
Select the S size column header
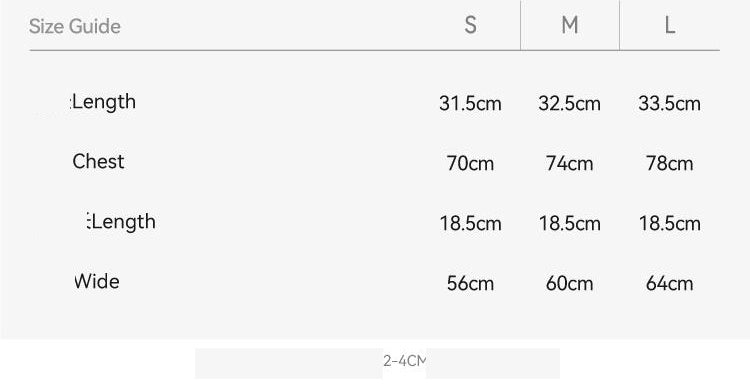[x=471, y=25]
